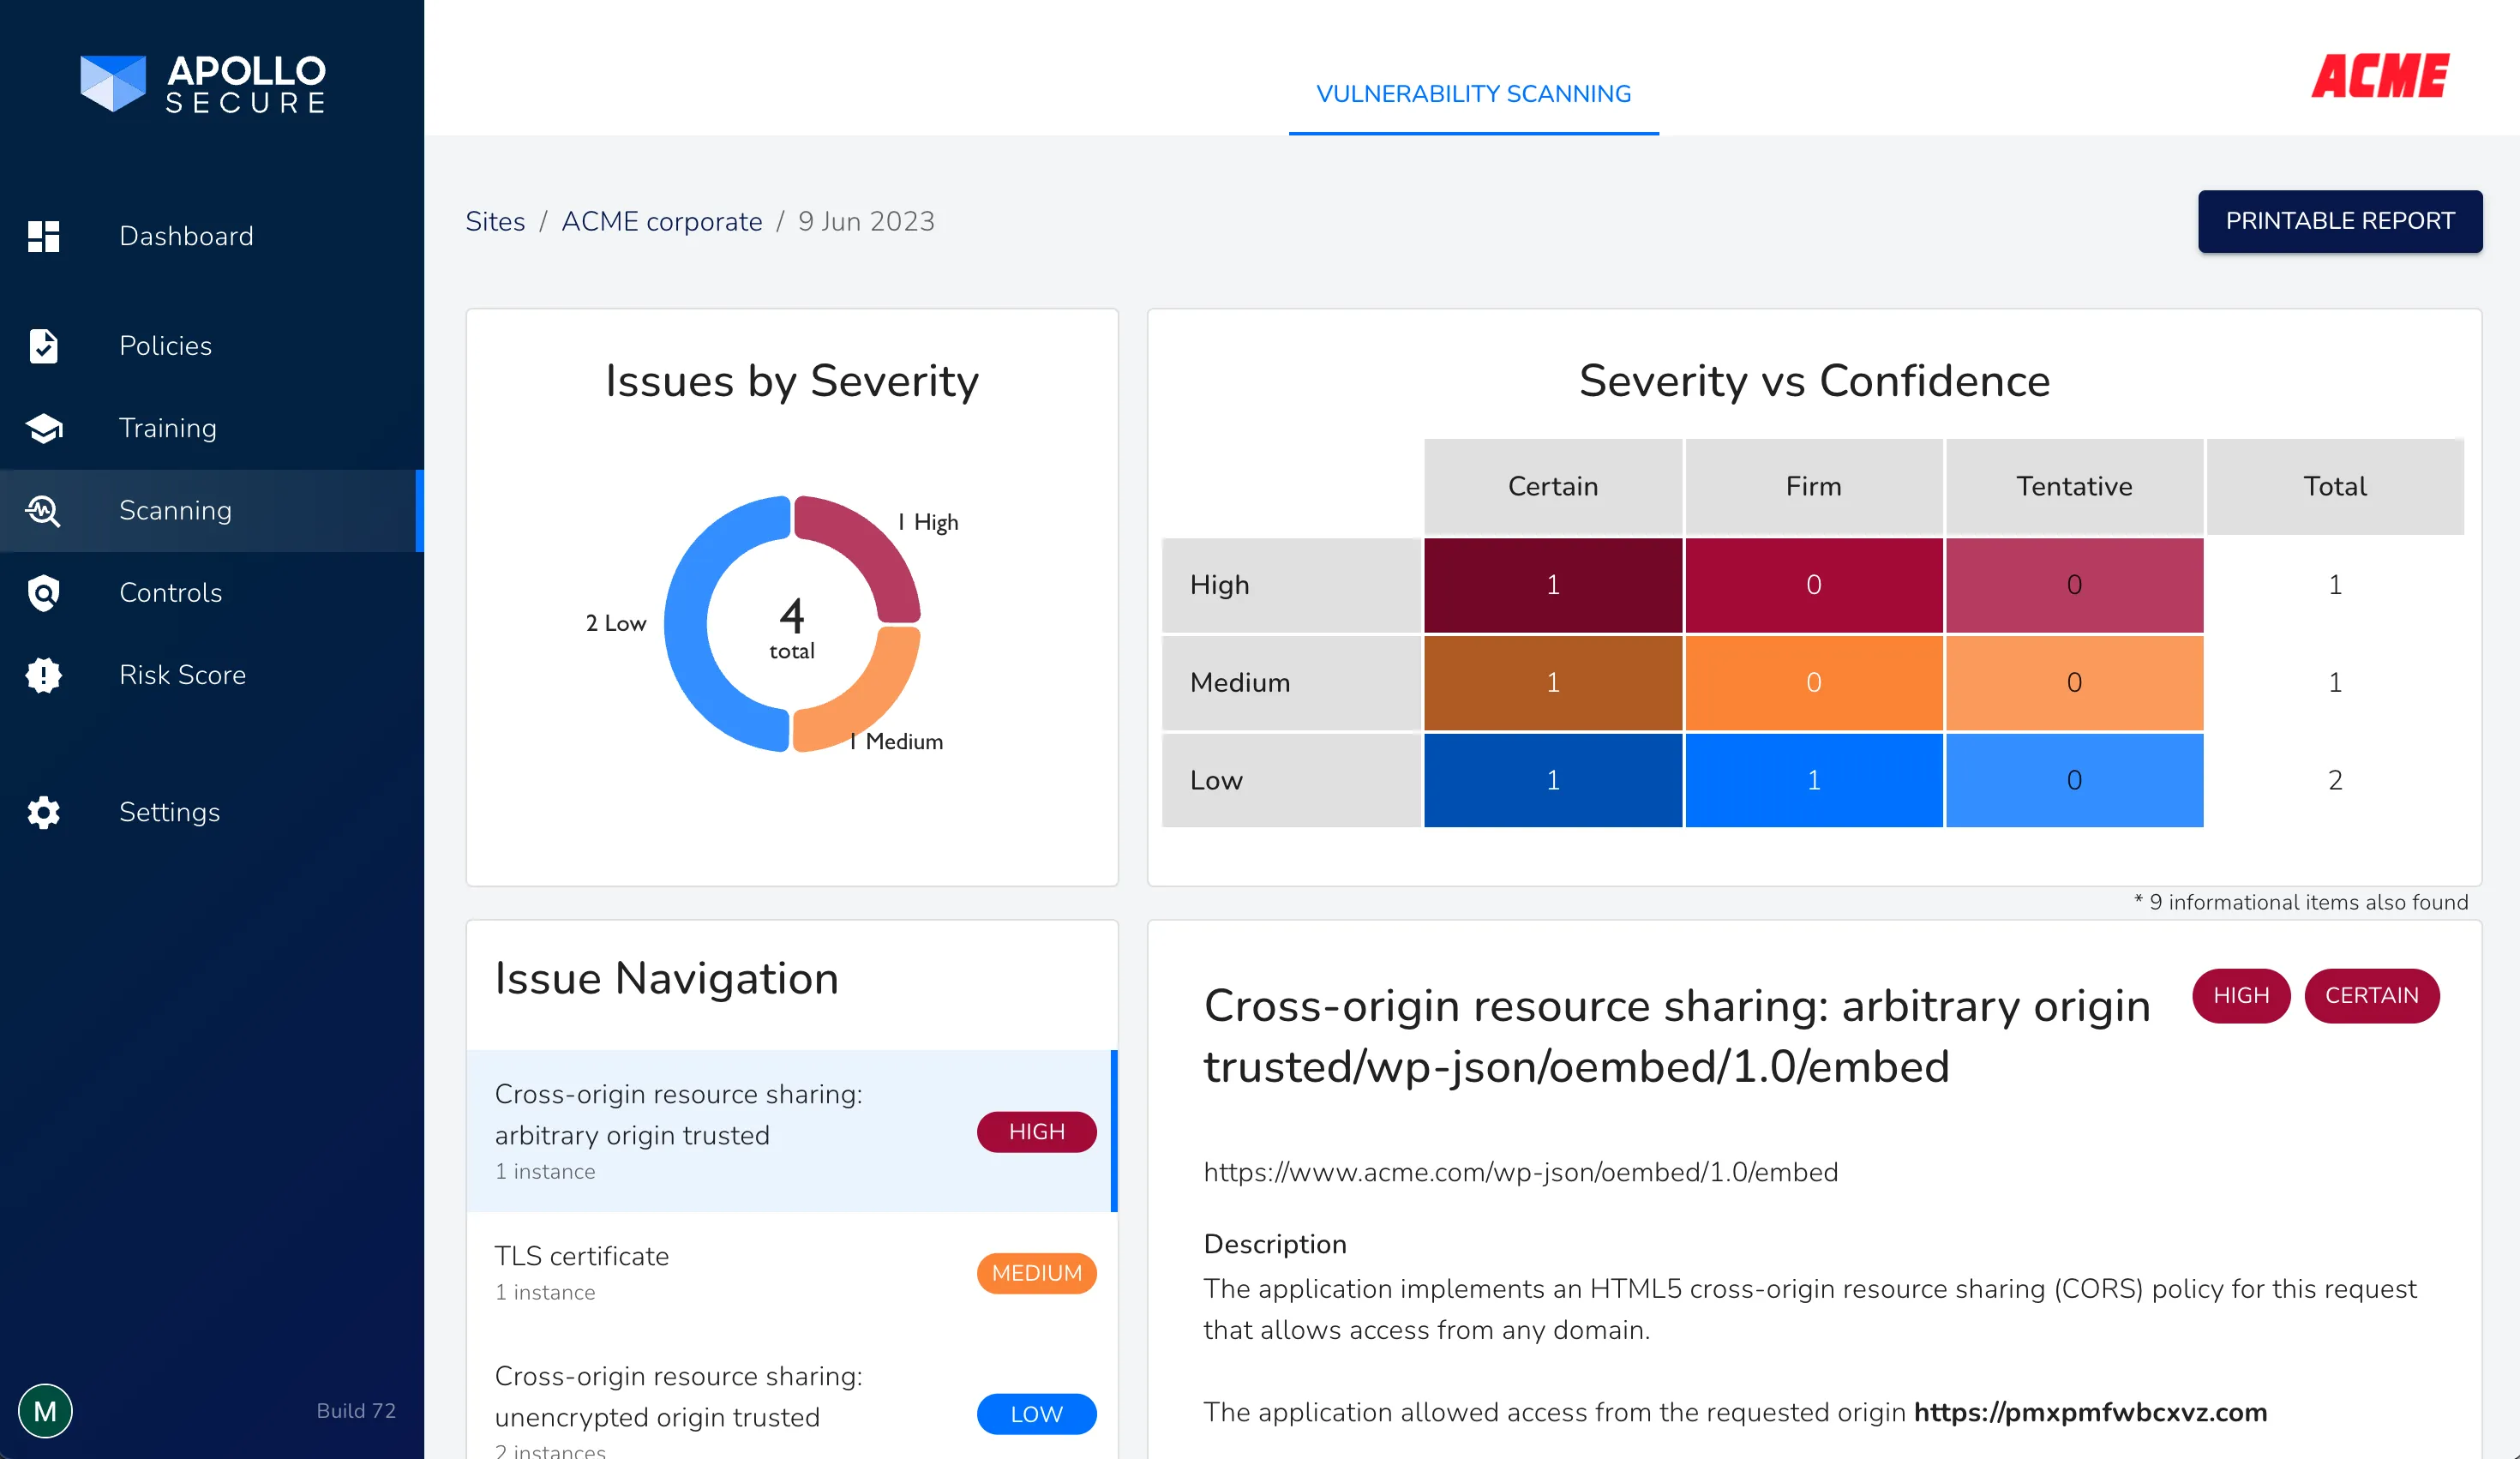The image size is (2520, 1459).
Task: Open the Sites breadcrumb link
Action: 495,221
